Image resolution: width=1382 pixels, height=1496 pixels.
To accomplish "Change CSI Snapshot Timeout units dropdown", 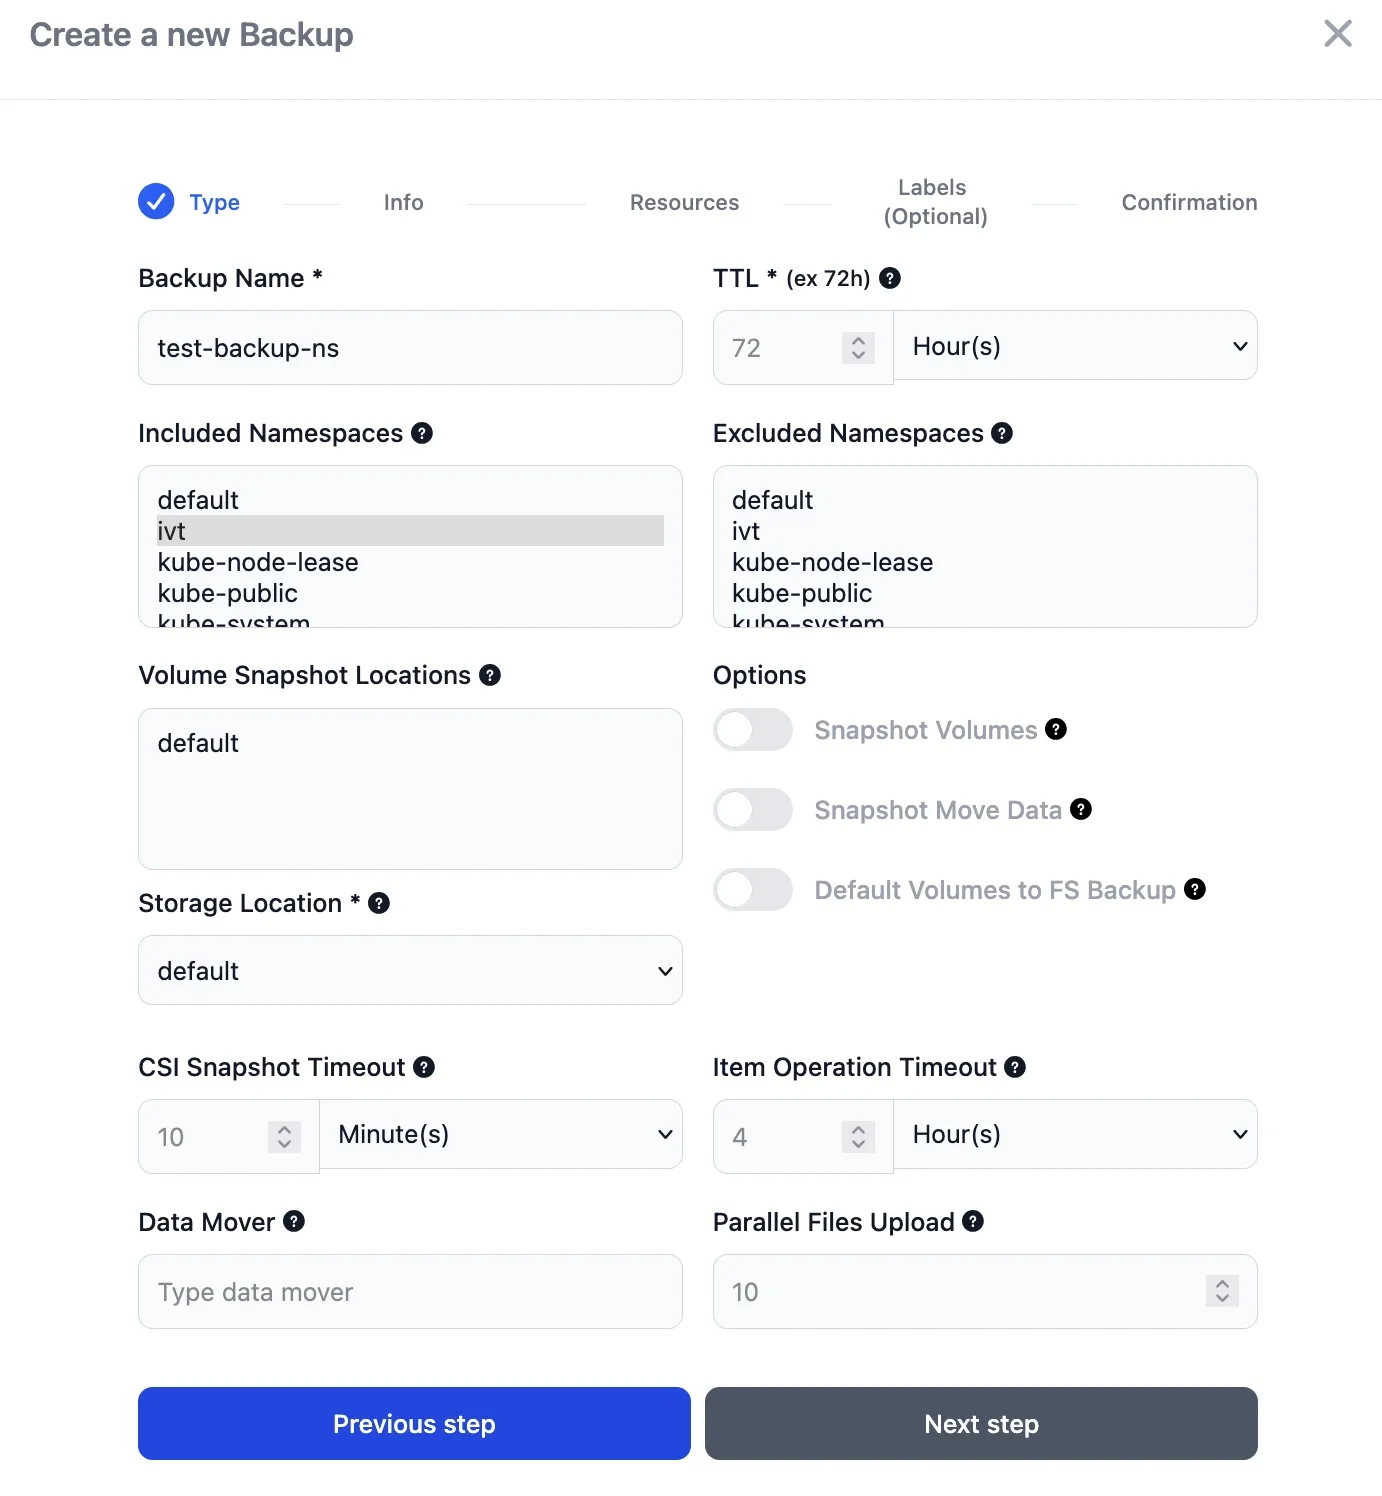I will point(501,1134).
